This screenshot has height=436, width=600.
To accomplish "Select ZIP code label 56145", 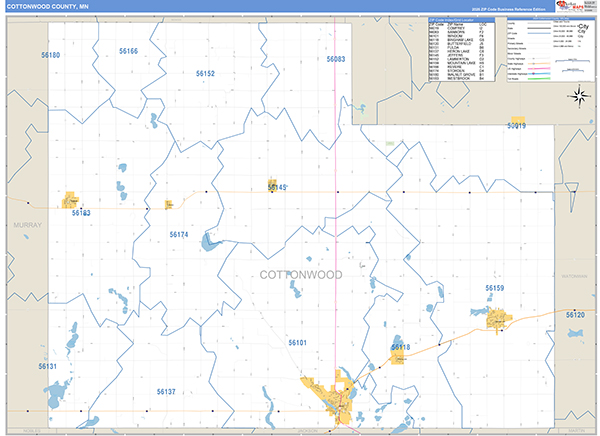I will coord(277,187).
